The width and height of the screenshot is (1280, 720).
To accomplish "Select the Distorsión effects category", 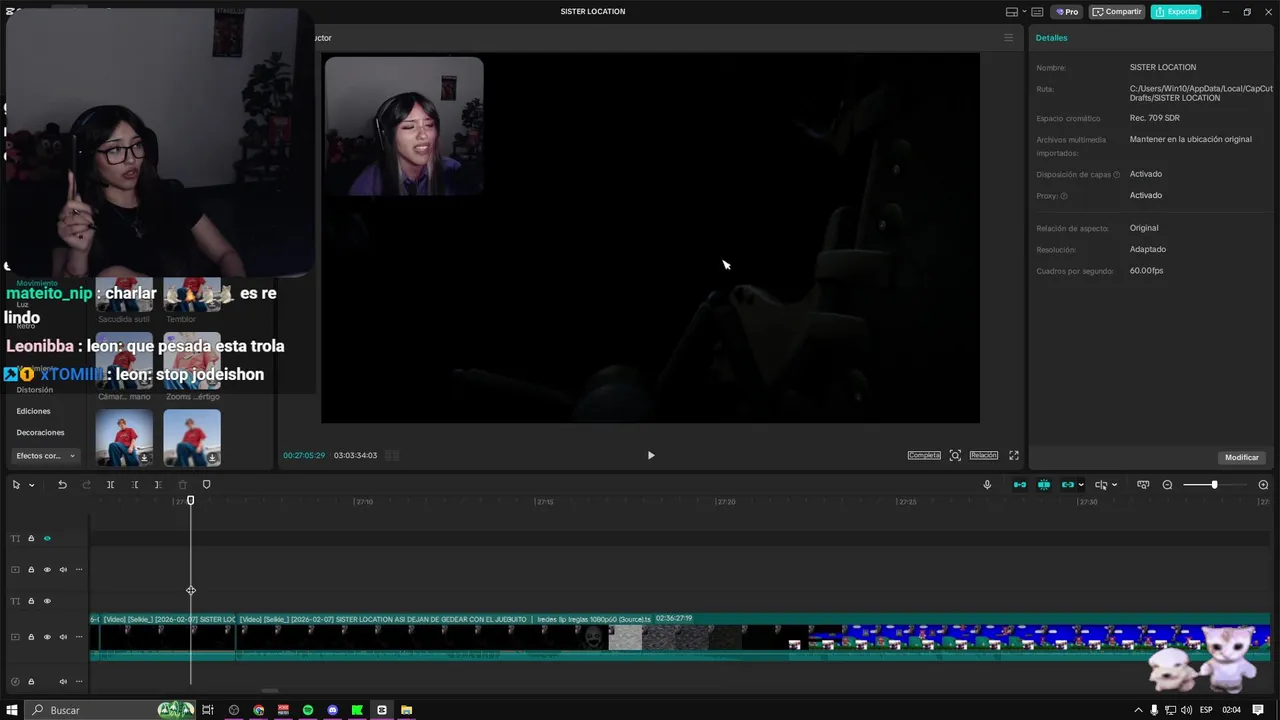I will pyautogui.click(x=35, y=390).
